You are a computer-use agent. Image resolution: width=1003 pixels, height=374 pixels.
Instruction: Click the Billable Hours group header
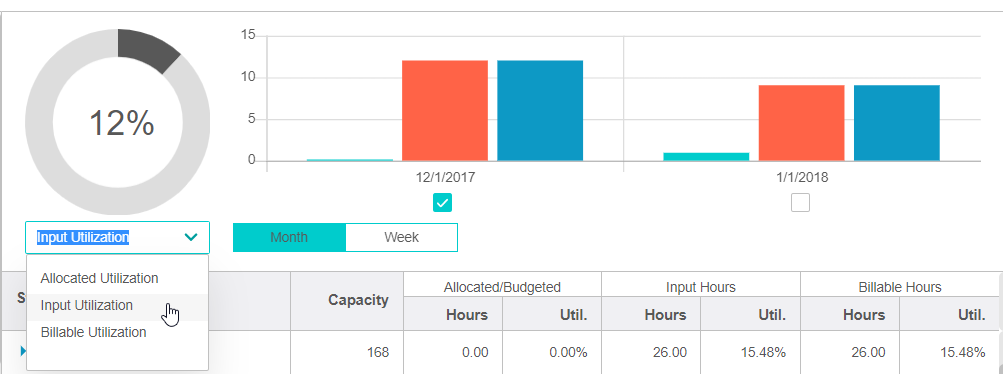(899, 287)
